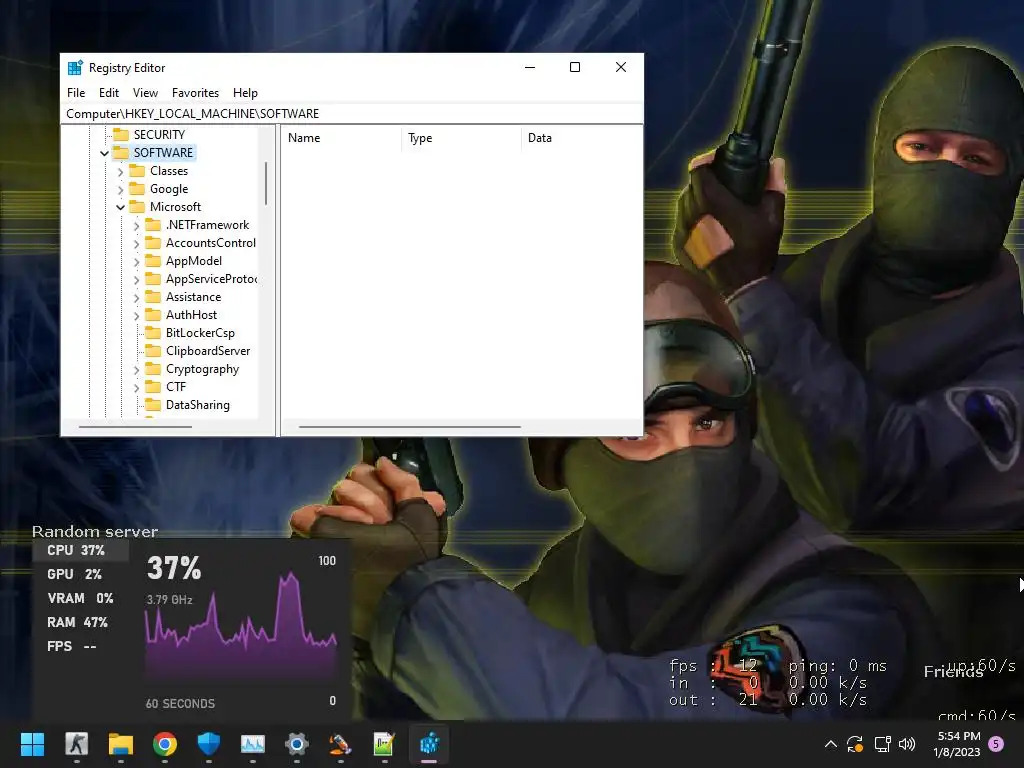Expand the AppServiceProtocols key
This screenshot has height=768, width=1024.
[136, 280]
